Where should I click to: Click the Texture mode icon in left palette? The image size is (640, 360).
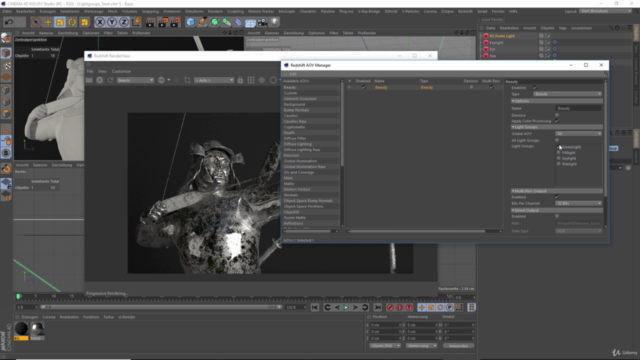(6, 65)
